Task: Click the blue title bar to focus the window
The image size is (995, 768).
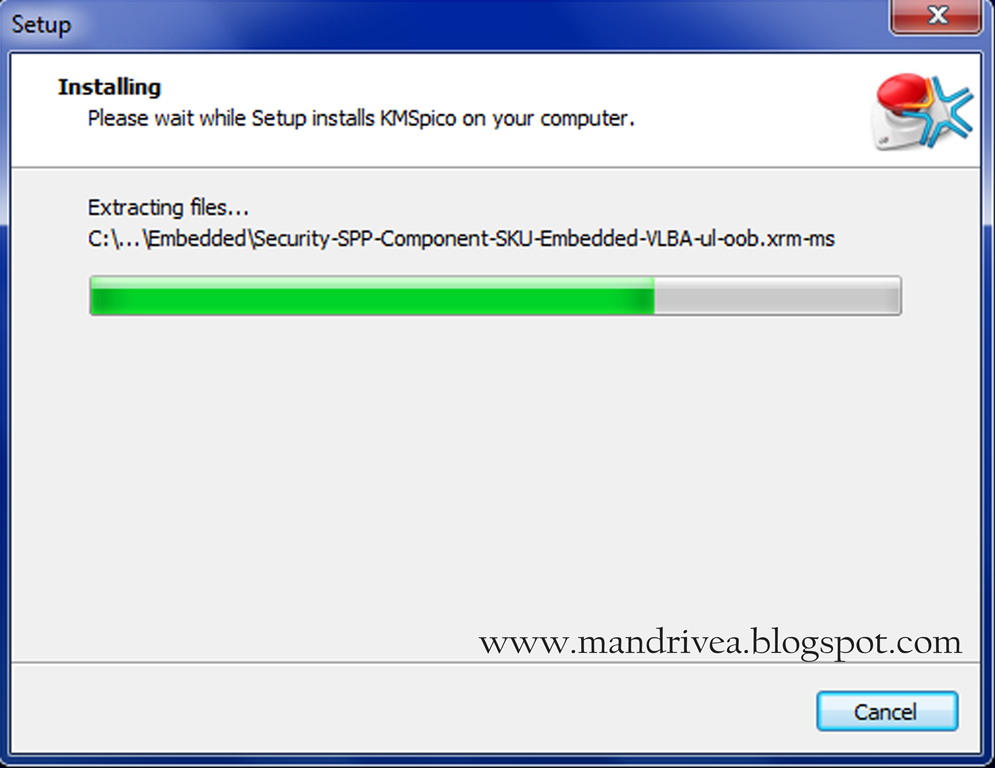Action: (x=444, y=24)
